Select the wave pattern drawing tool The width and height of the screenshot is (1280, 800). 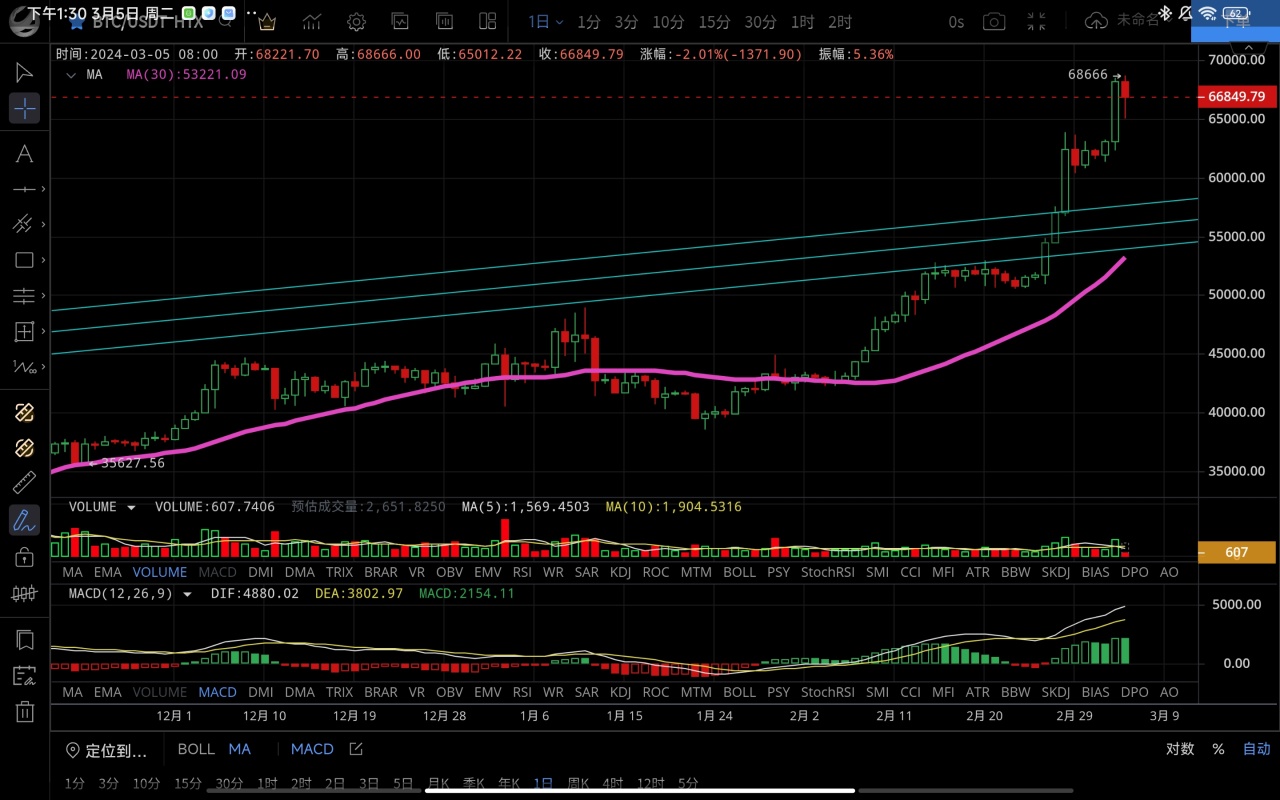point(24,367)
